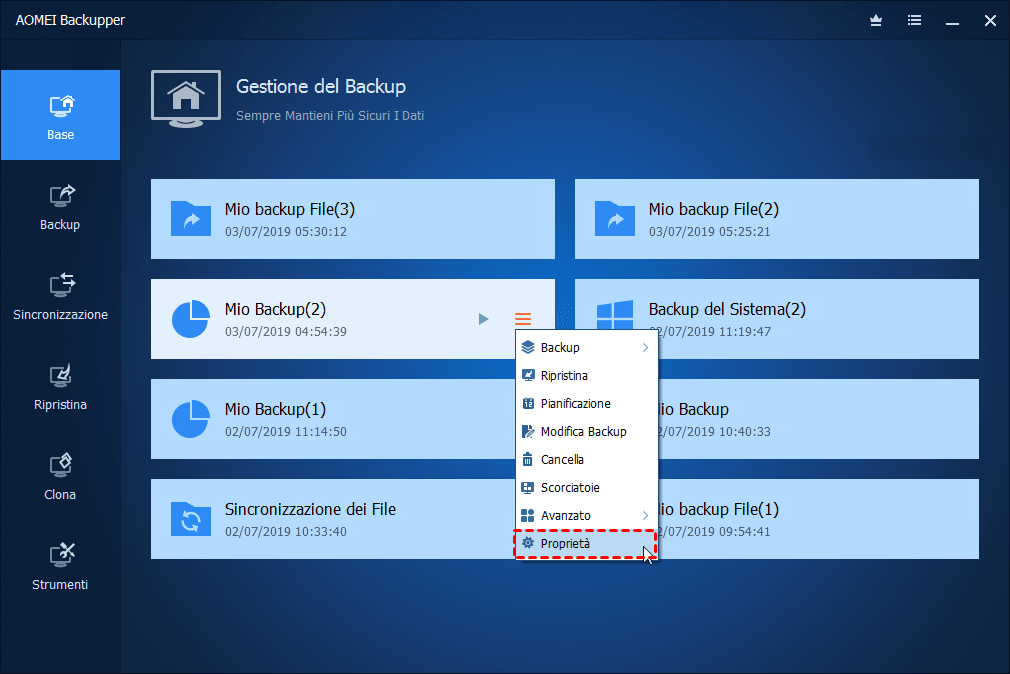Image resolution: width=1010 pixels, height=674 pixels.
Task: Minimize the AOMEI Backupper window
Action: (x=953, y=23)
